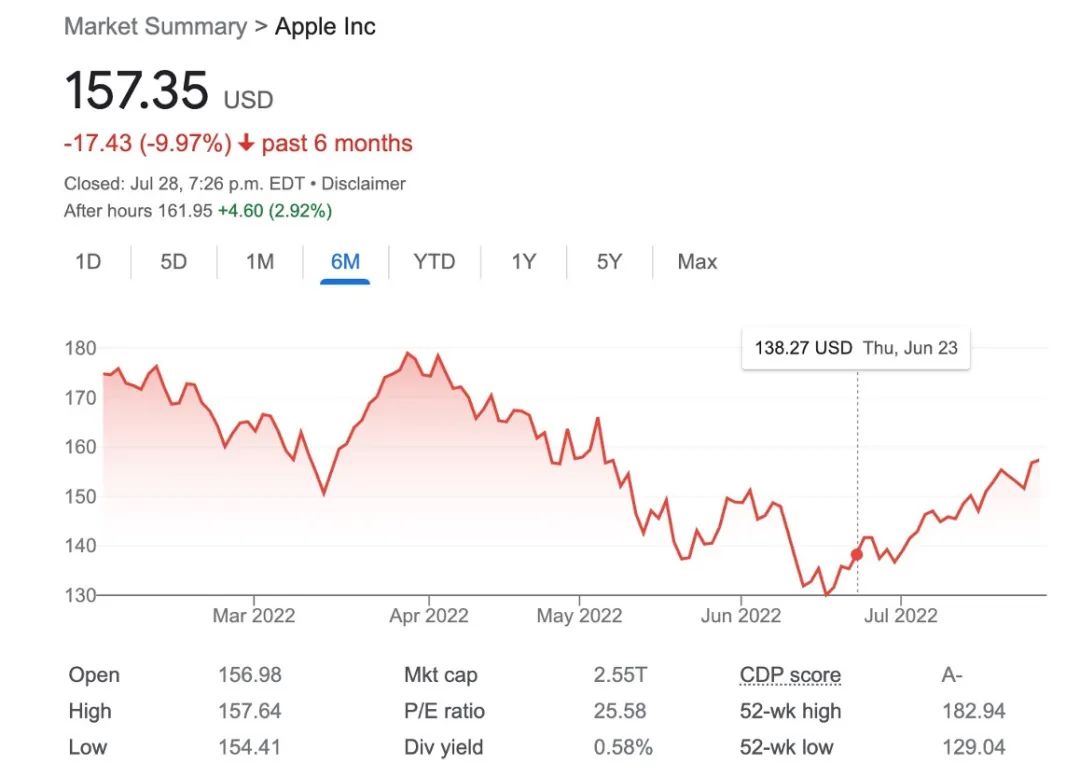The width and height of the screenshot is (1080, 778).
Task: Click the Apple Inc title
Action: click(326, 27)
